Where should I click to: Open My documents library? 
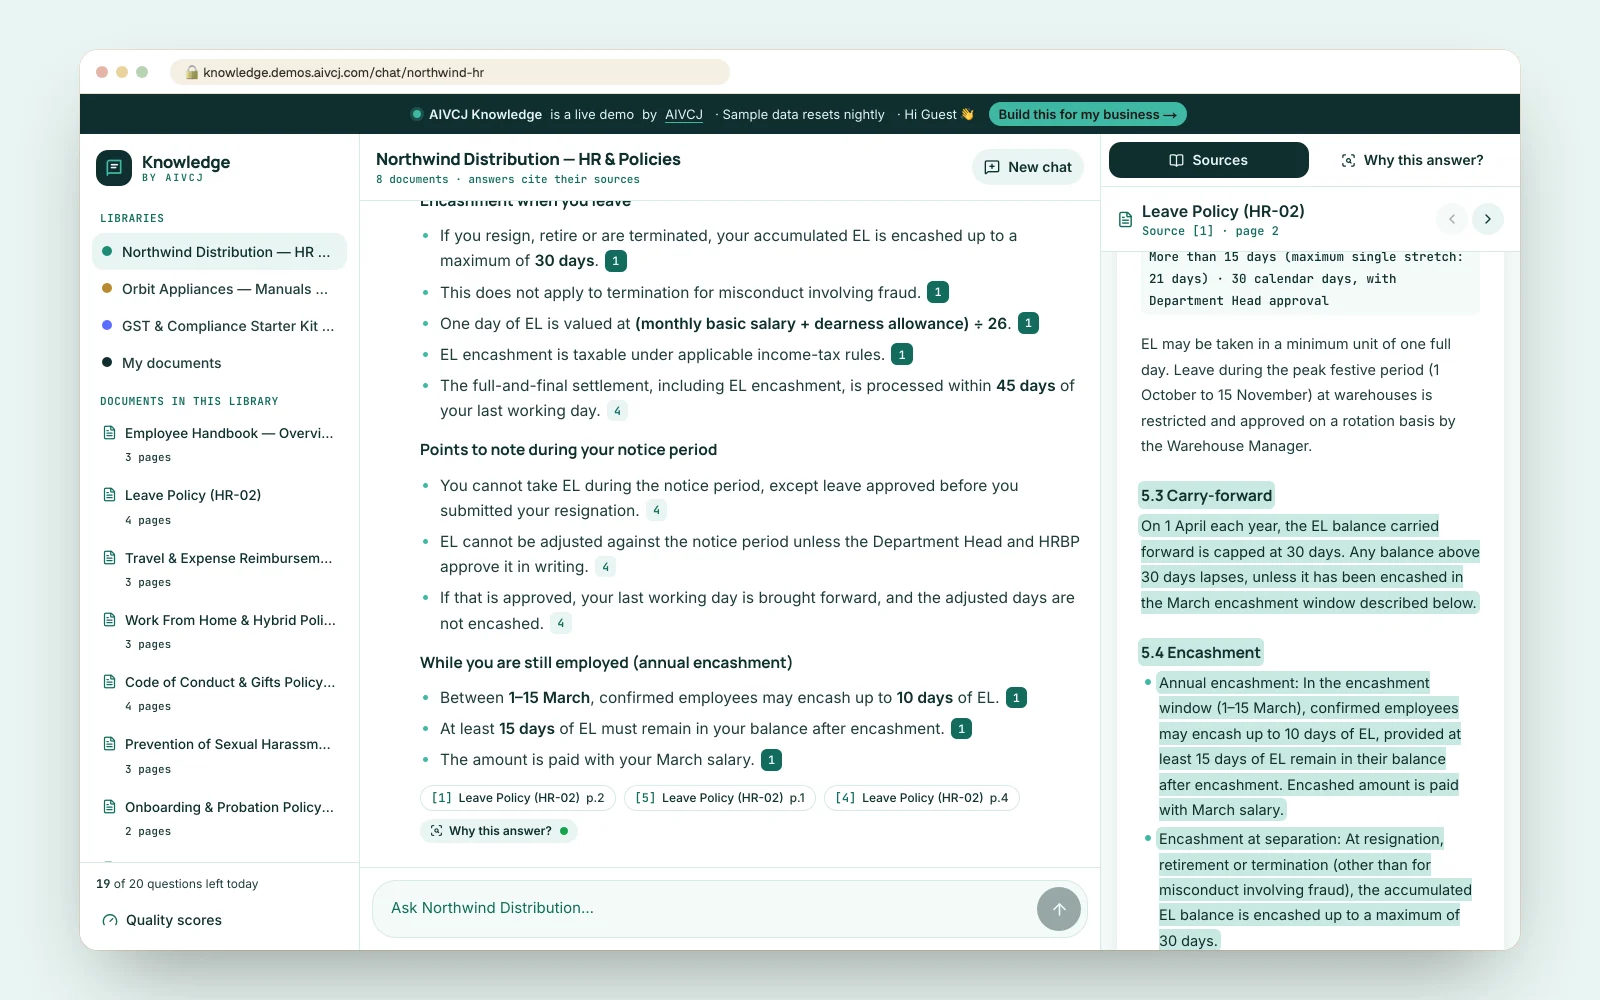click(219, 363)
